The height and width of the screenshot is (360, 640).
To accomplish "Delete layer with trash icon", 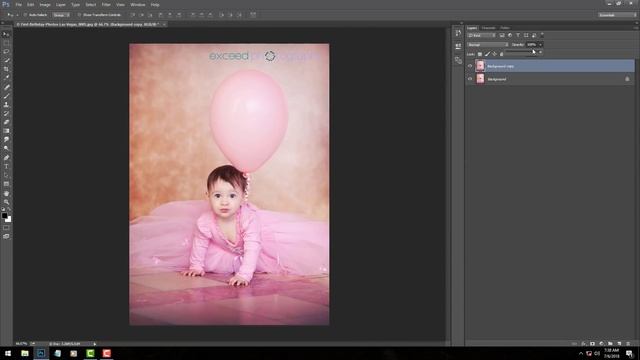I will click(x=628, y=344).
